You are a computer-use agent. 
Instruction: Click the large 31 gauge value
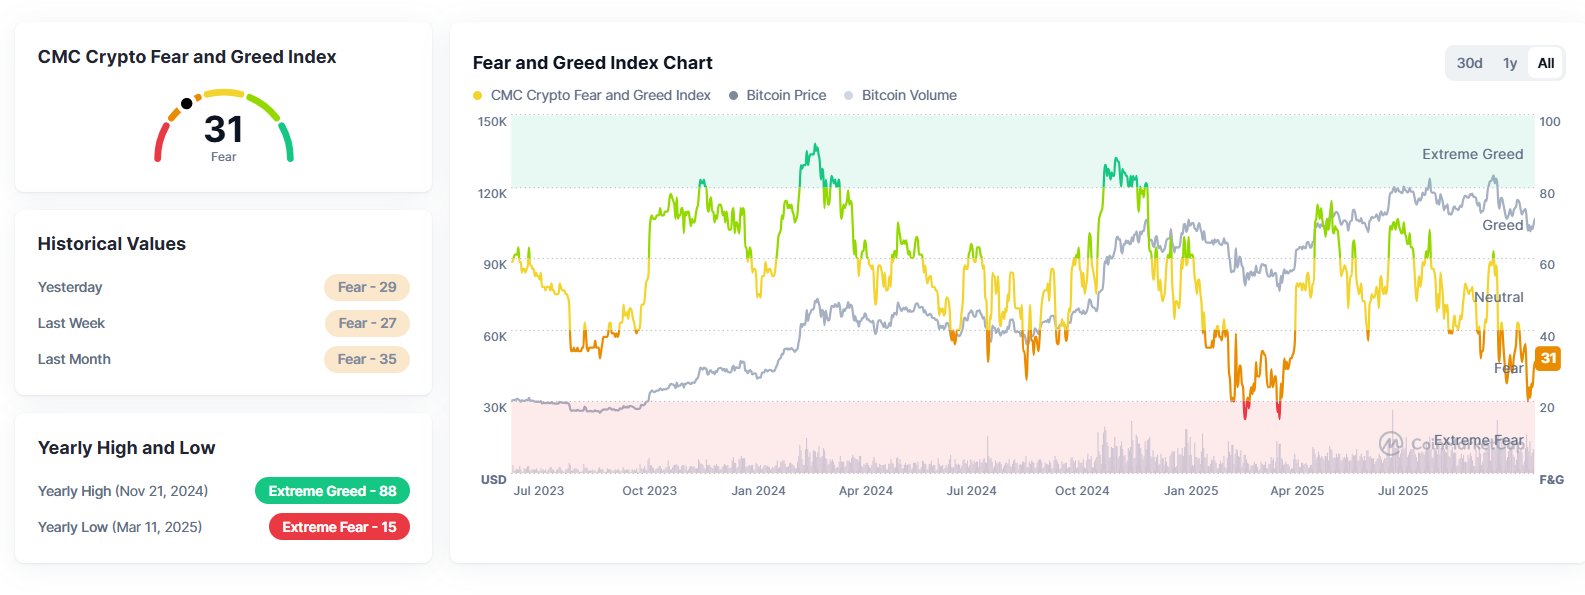[x=224, y=129]
